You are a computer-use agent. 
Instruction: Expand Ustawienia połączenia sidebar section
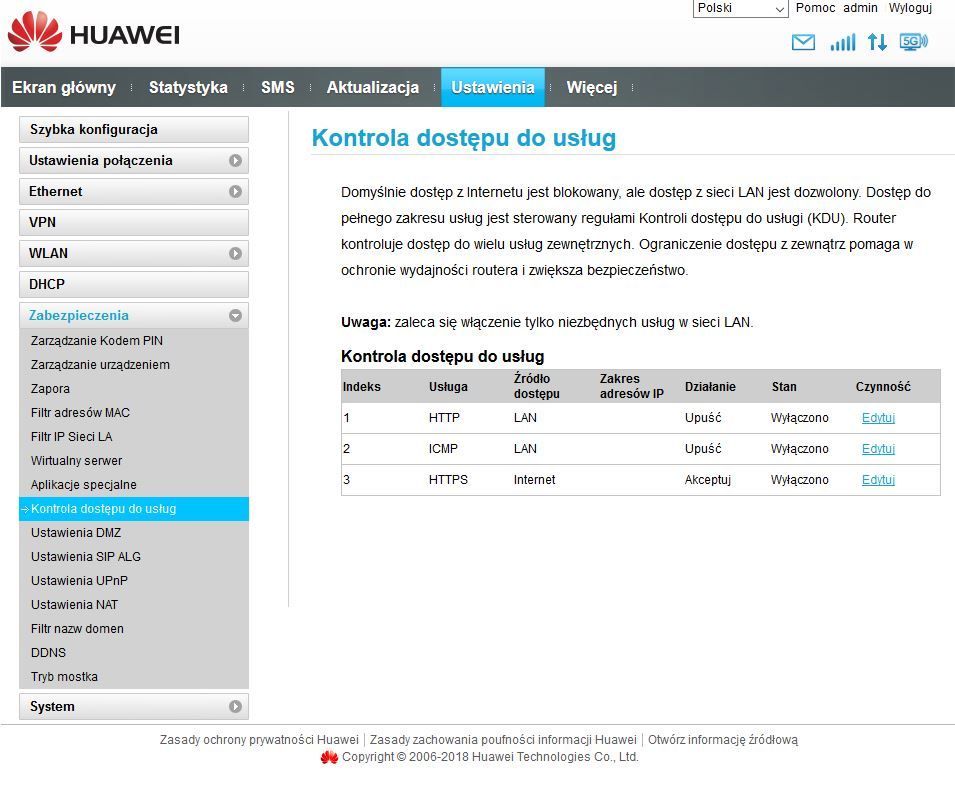pyautogui.click(x=133, y=161)
